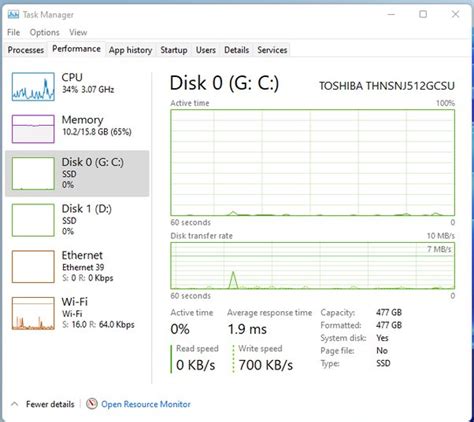Screen dimensions: 474x422
Task: Open the View menu
Action: pyautogui.click(x=78, y=32)
